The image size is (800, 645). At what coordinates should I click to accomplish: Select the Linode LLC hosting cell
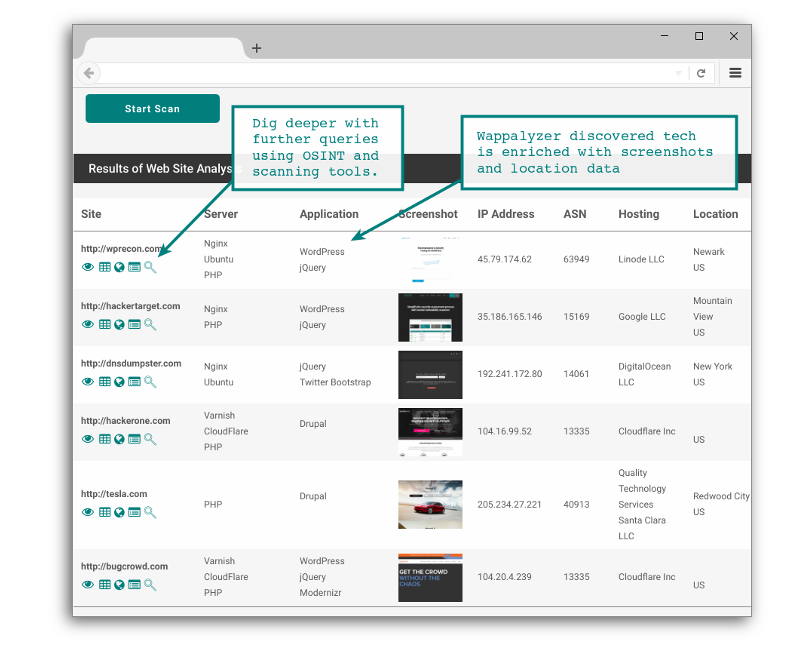641,259
